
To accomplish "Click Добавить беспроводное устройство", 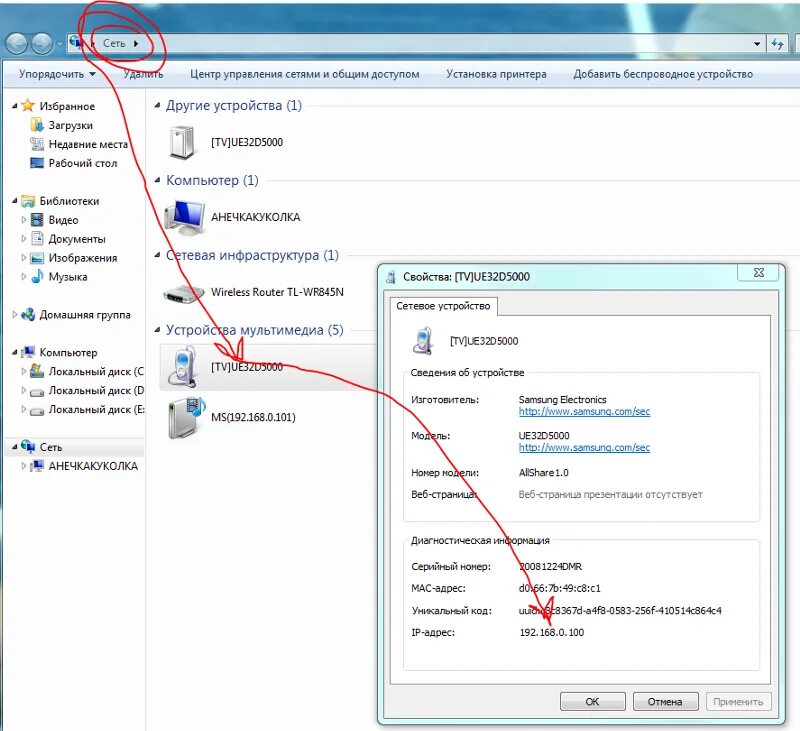I will tap(663, 74).
